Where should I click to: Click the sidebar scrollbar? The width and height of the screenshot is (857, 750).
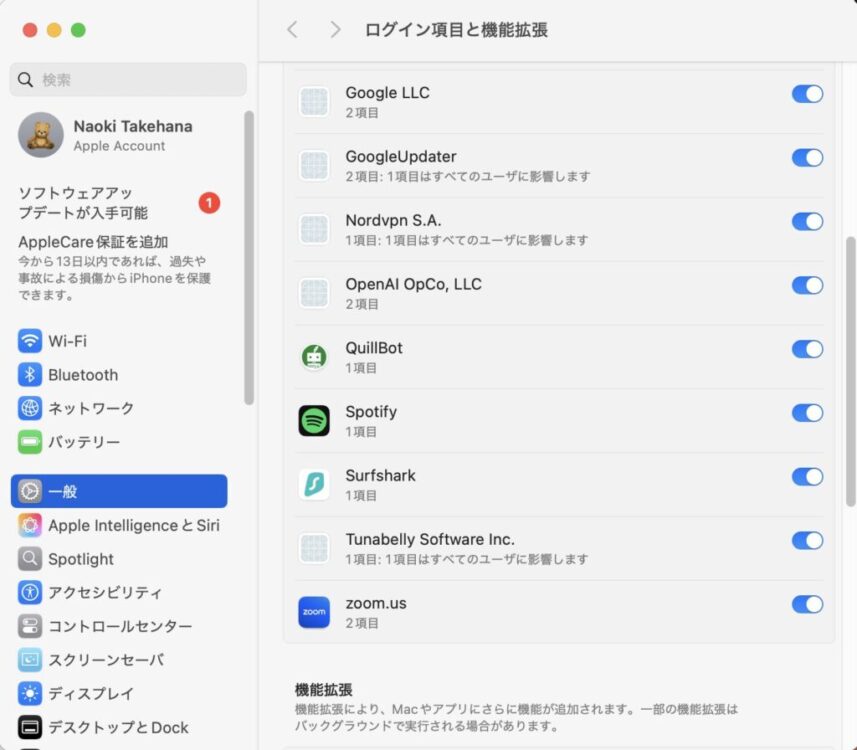pyautogui.click(x=249, y=257)
